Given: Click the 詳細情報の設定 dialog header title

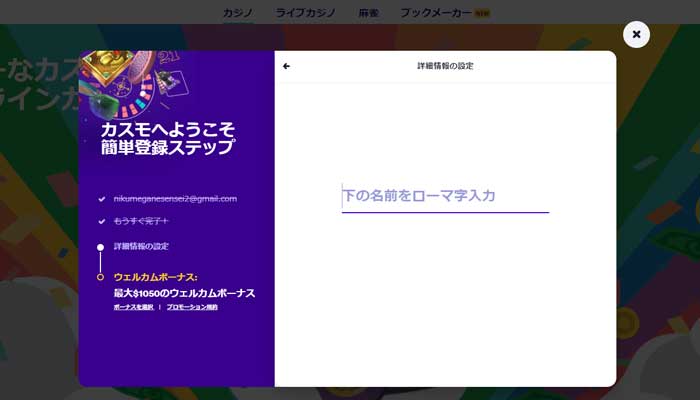Looking at the screenshot, I should point(445,66).
